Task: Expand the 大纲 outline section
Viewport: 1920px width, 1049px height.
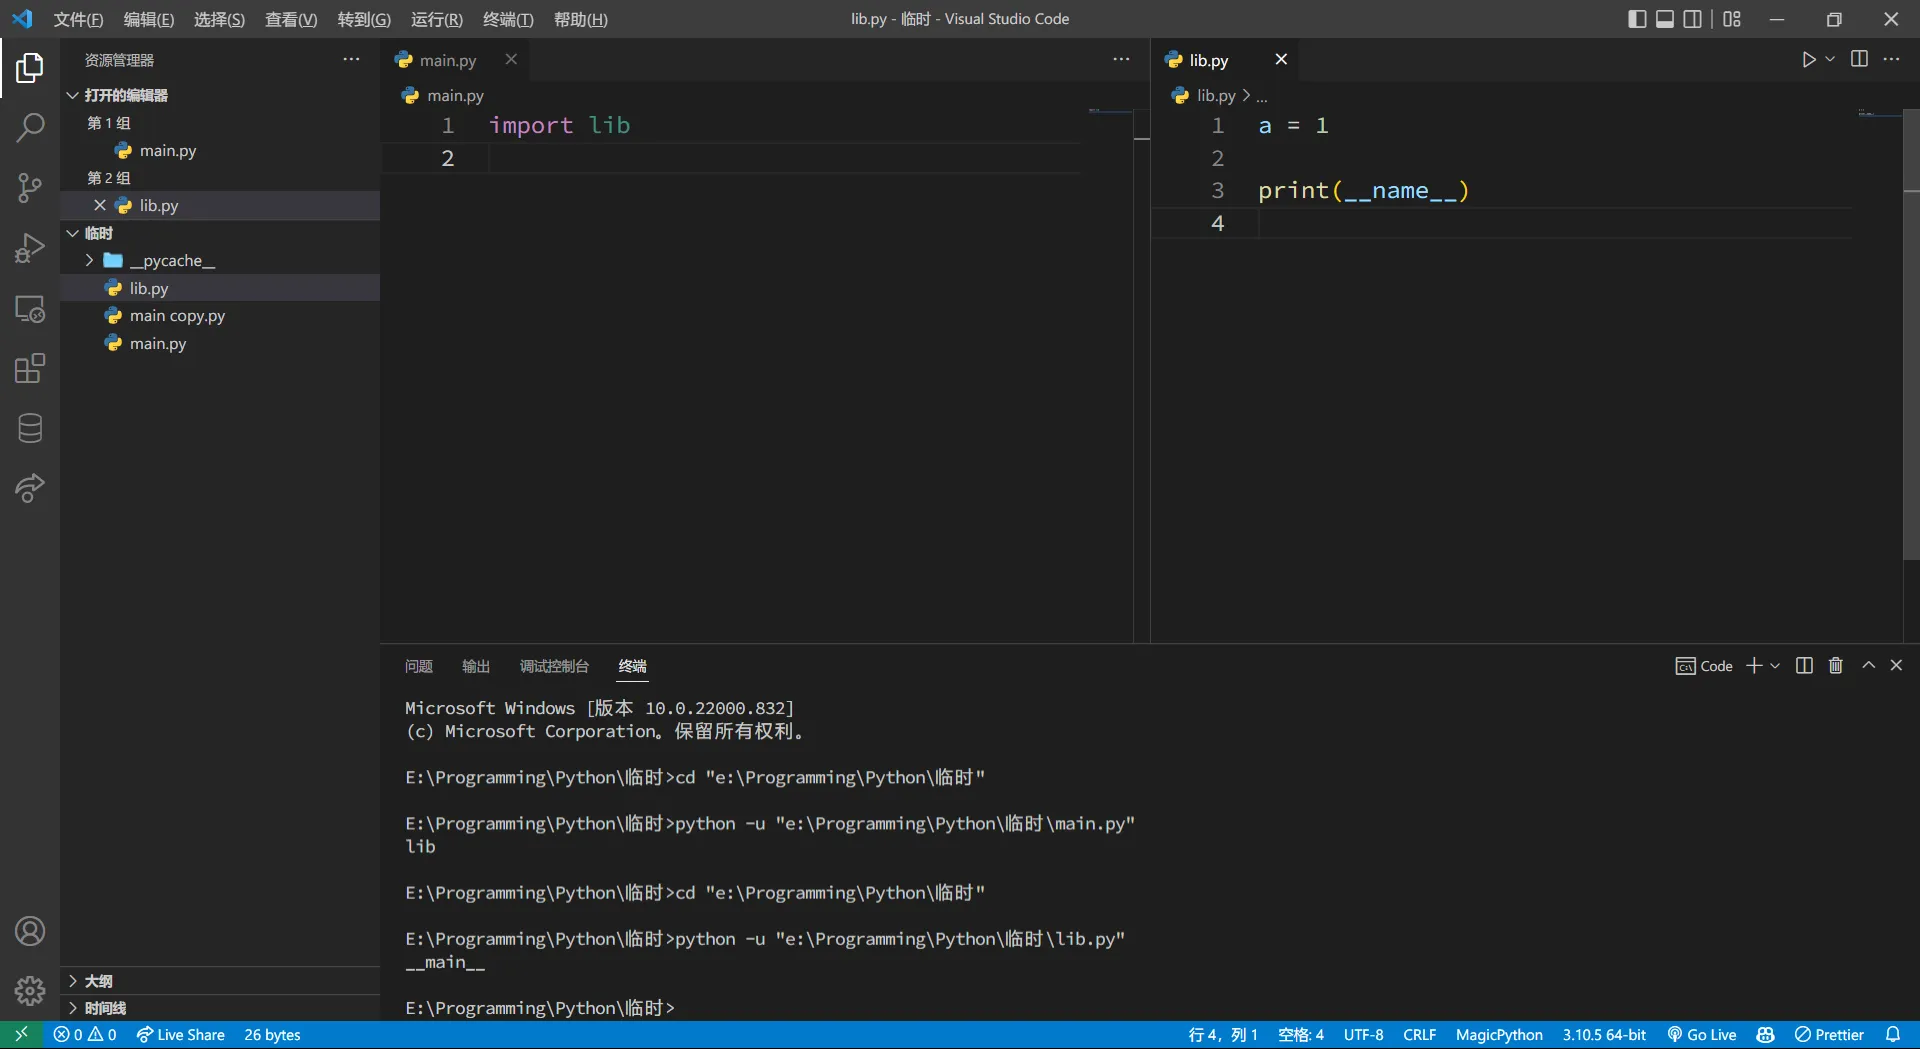Action: point(98,981)
